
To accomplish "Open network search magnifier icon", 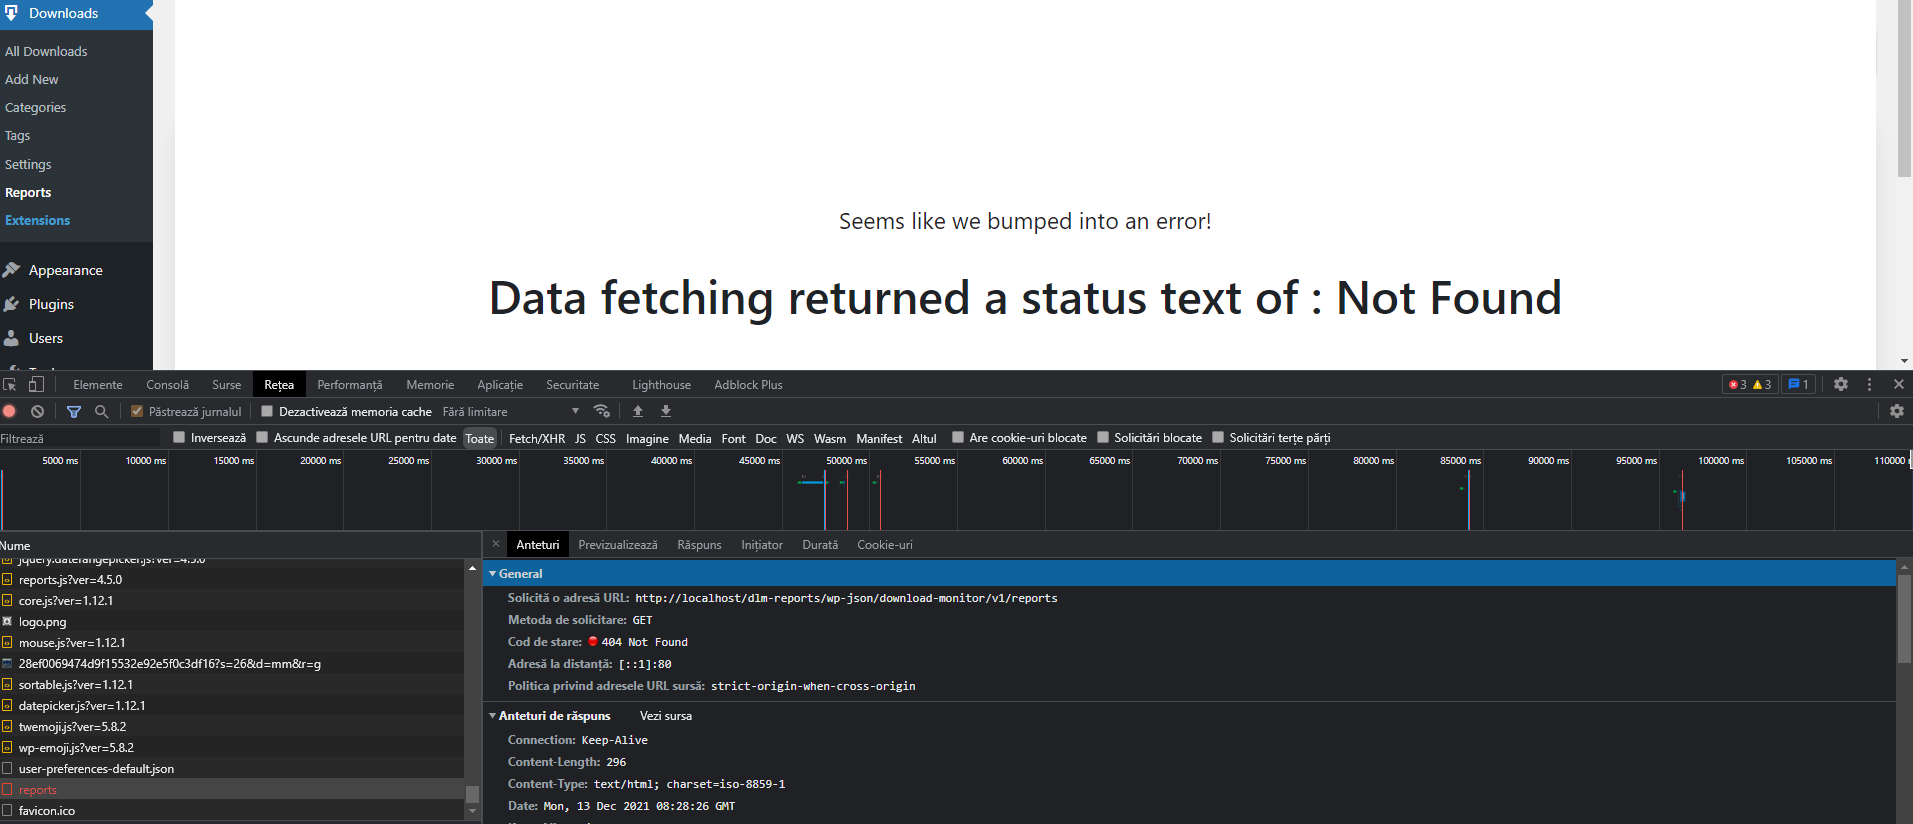I will pyautogui.click(x=101, y=411).
